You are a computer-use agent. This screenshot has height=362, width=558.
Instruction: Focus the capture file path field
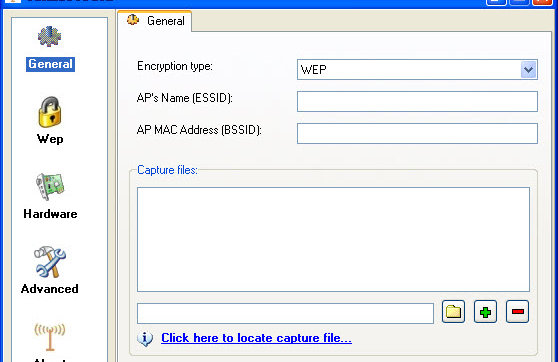[285, 313]
